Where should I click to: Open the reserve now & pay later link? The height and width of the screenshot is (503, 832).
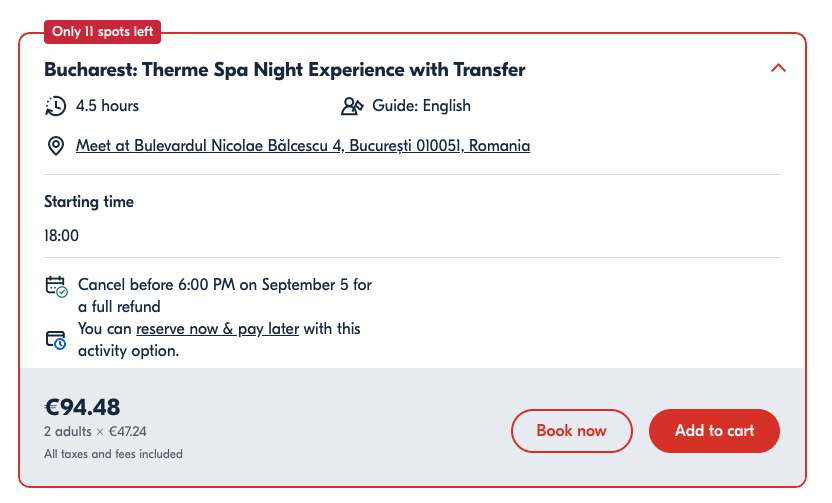pyautogui.click(x=218, y=329)
